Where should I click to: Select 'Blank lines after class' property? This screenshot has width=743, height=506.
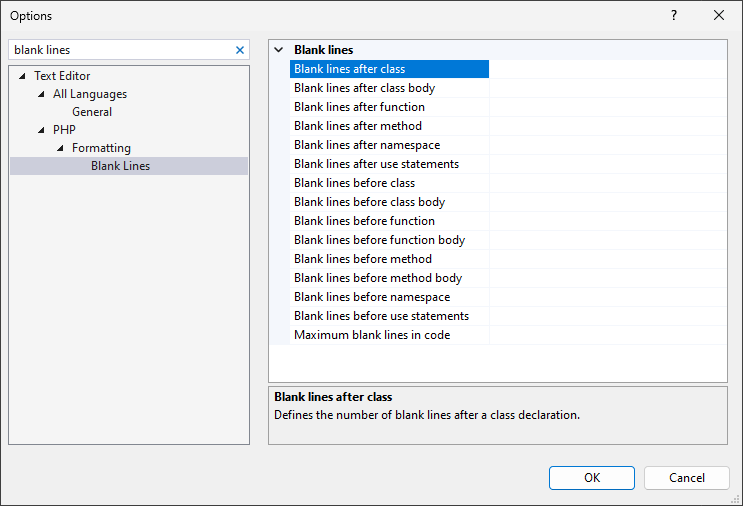coord(390,69)
